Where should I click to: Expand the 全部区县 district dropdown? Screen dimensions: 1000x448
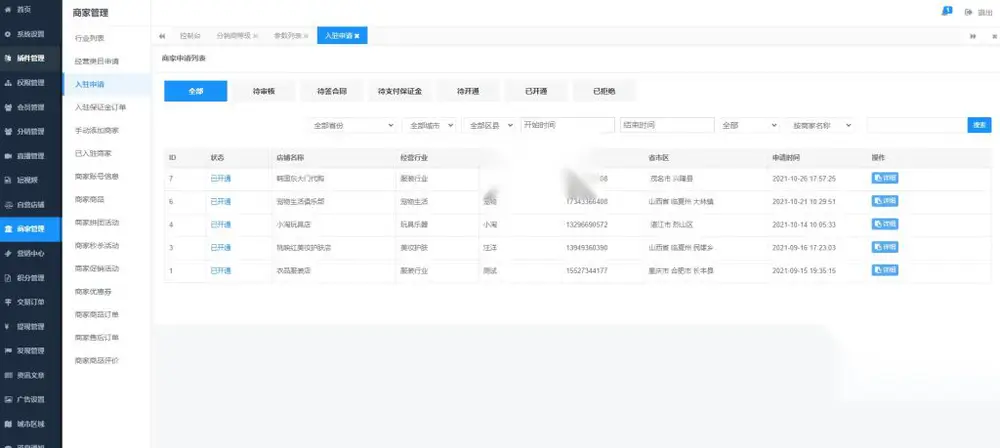pos(489,126)
